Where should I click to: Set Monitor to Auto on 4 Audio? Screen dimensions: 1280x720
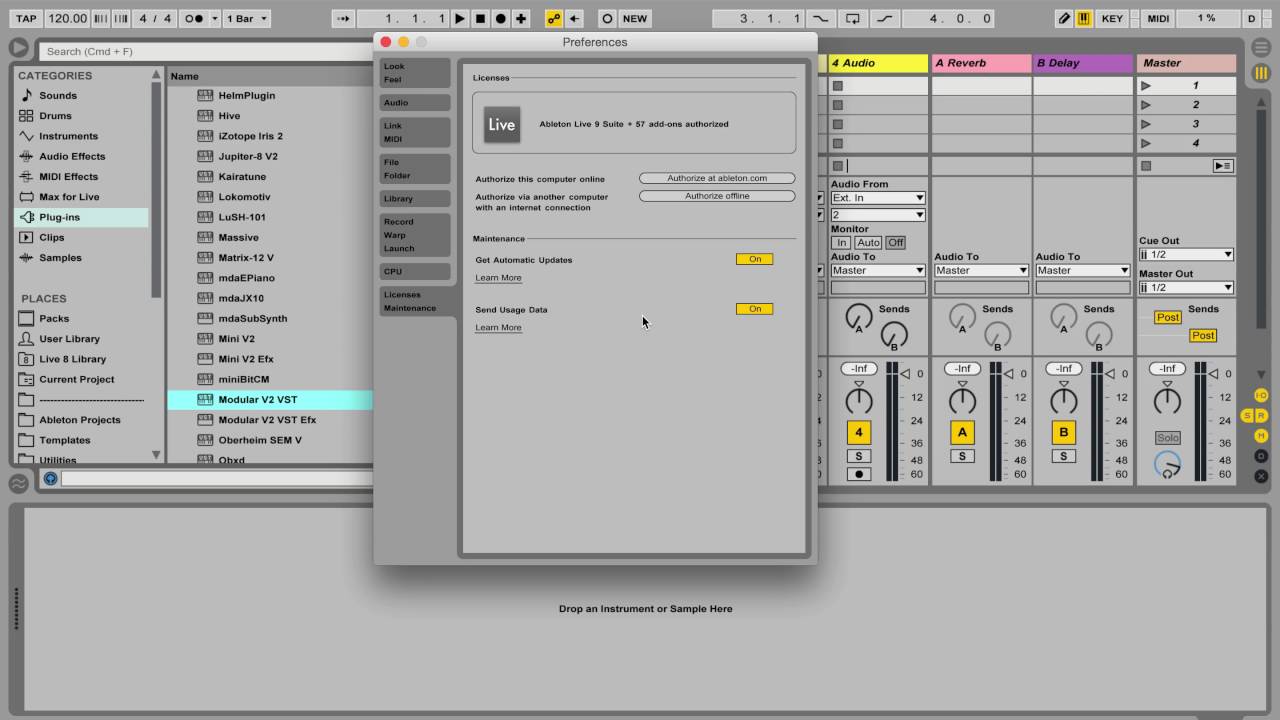click(x=868, y=243)
